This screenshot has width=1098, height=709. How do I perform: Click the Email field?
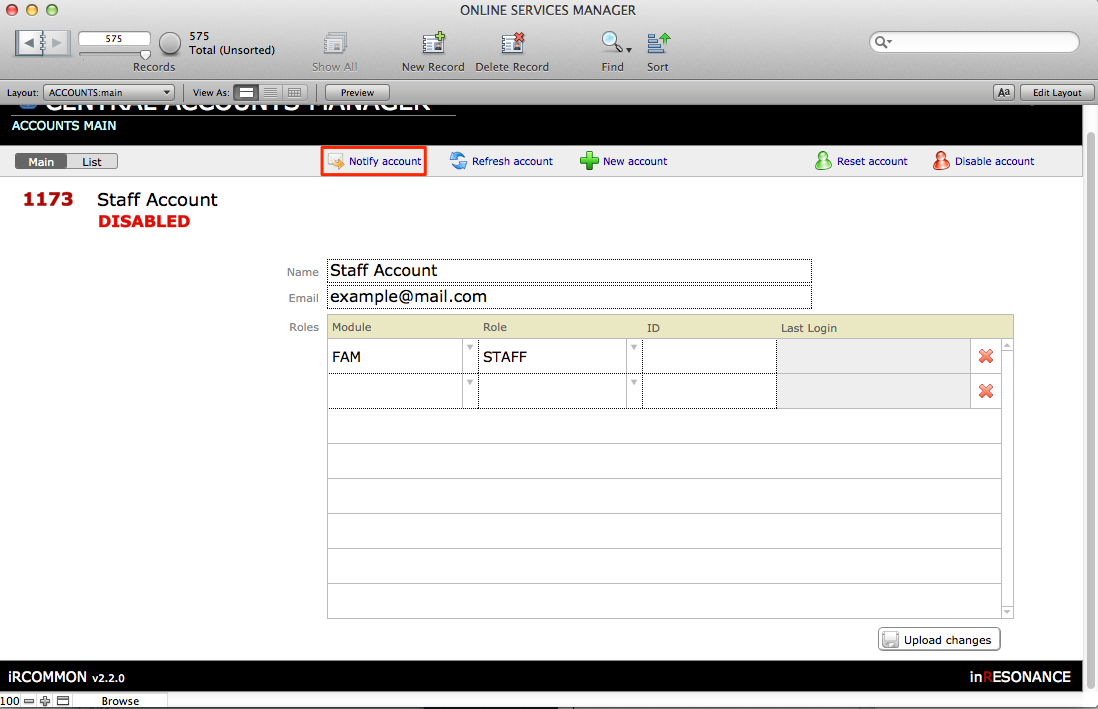[x=568, y=297]
